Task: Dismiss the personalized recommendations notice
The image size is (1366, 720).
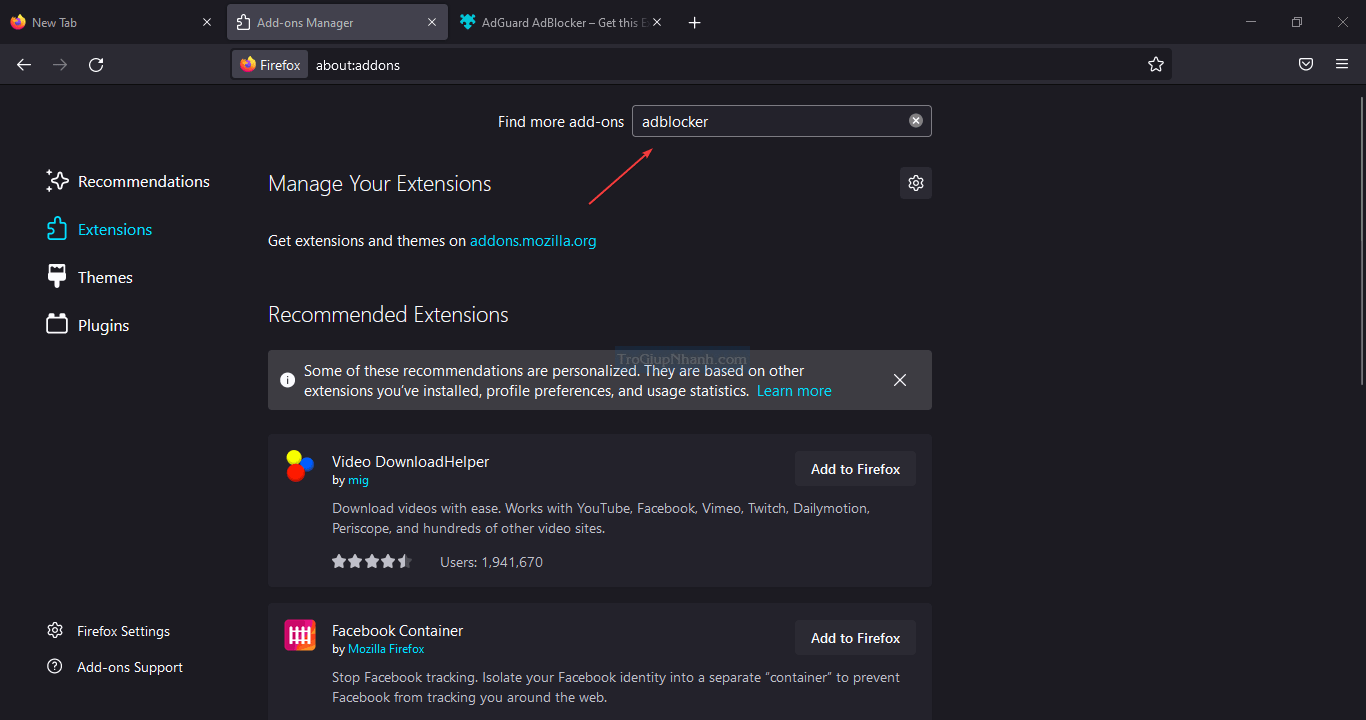Action: (900, 380)
